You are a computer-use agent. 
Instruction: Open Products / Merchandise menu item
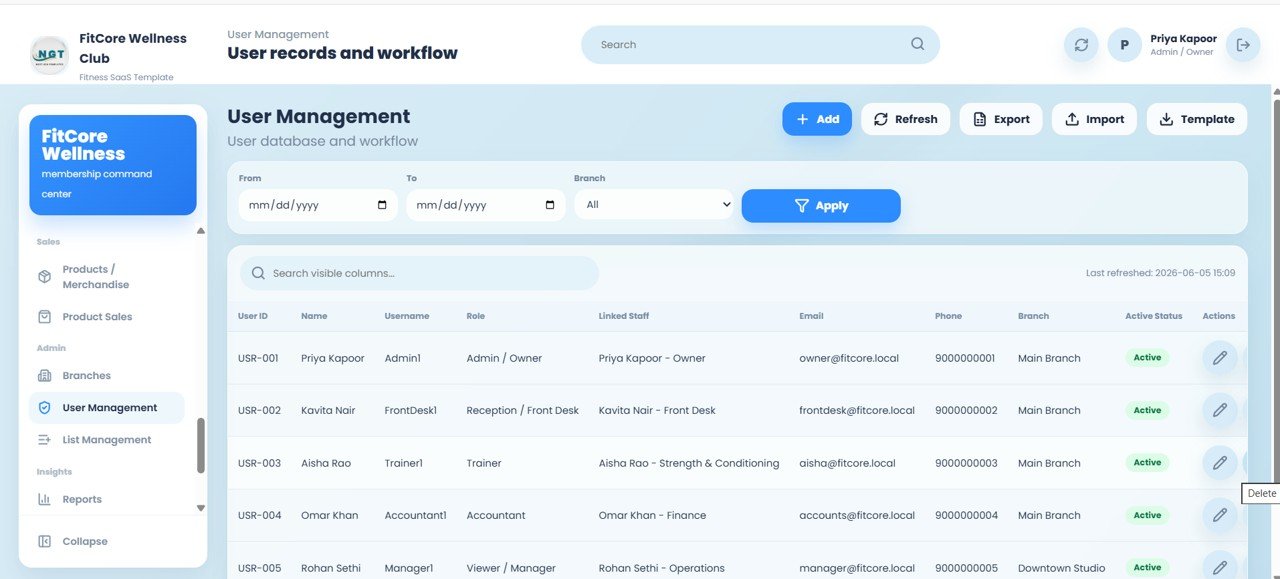click(x=107, y=277)
